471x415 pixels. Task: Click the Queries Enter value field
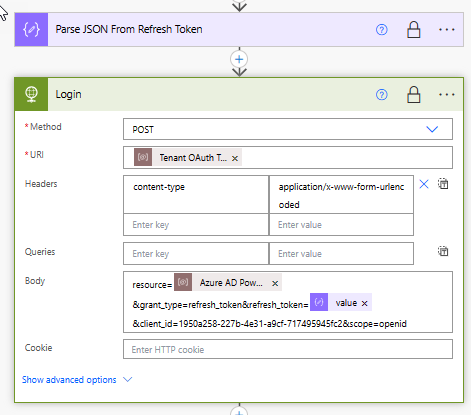tap(341, 254)
